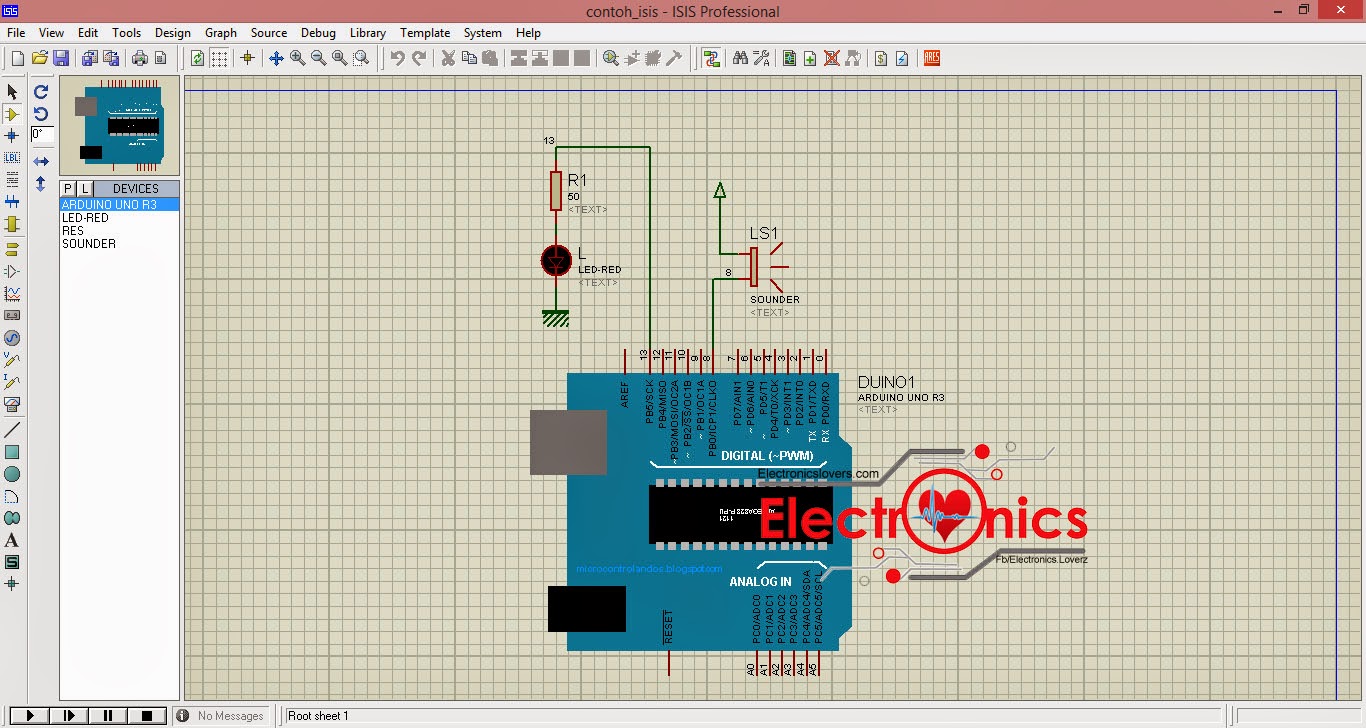Screen dimensions: 1366x728
Task: Choose the Subcircuit mode tool
Action: pos(12,224)
